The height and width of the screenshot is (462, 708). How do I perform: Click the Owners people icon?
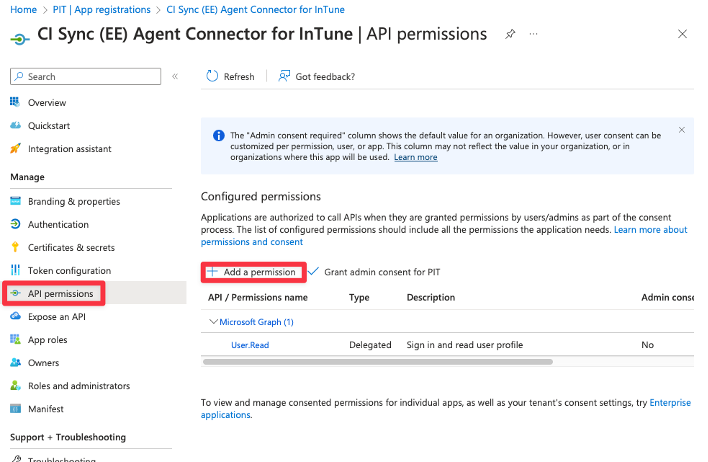[x=15, y=362]
